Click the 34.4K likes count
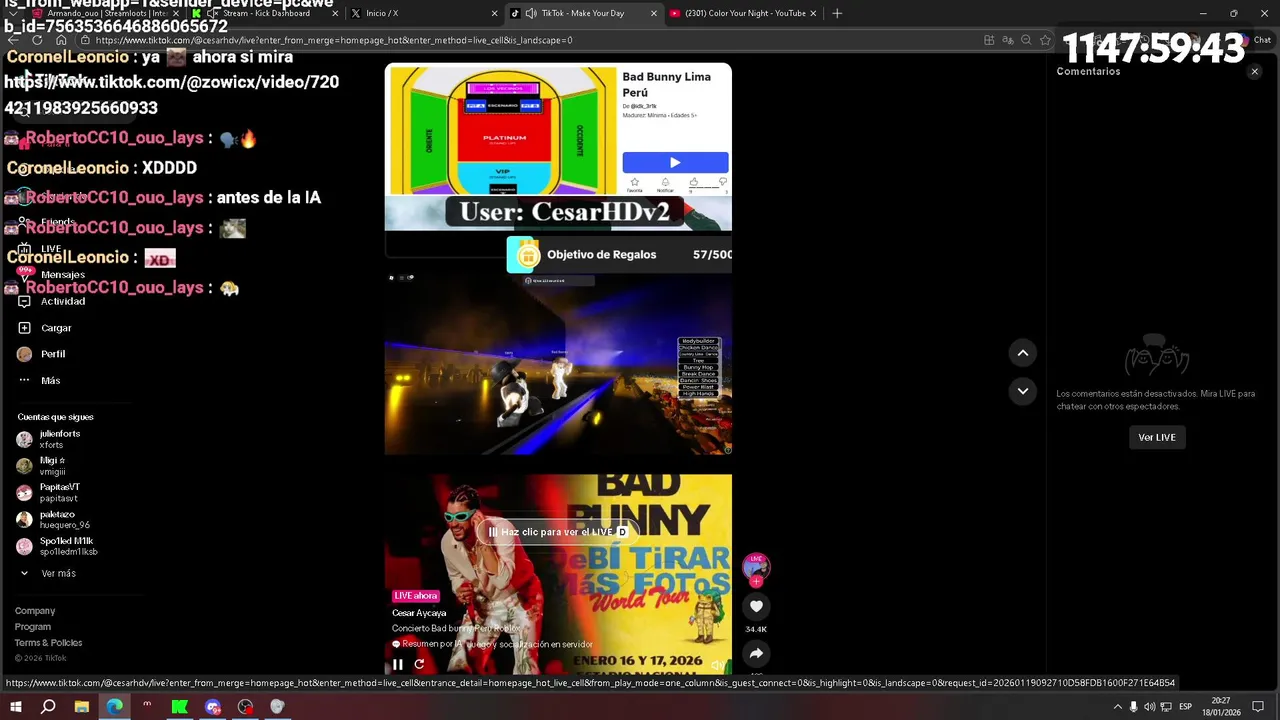Image resolution: width=1280 pixels, height=720 pixels. point(756,629)
